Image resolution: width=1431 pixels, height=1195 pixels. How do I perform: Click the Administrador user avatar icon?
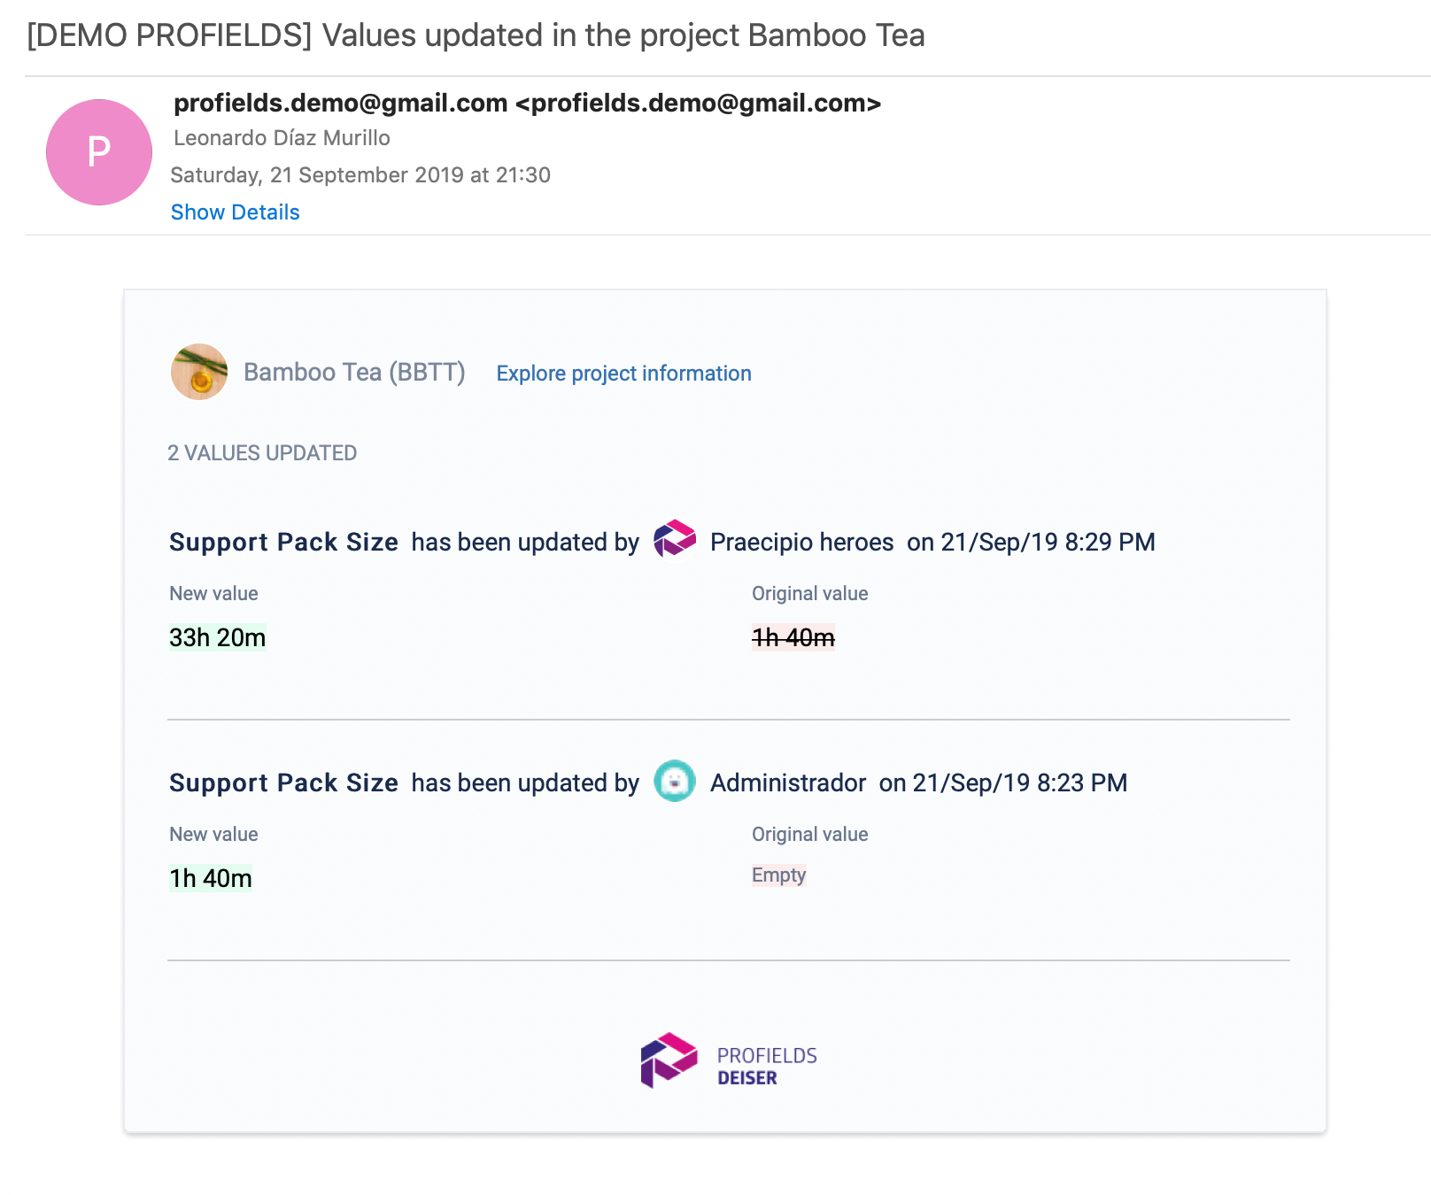674,781
